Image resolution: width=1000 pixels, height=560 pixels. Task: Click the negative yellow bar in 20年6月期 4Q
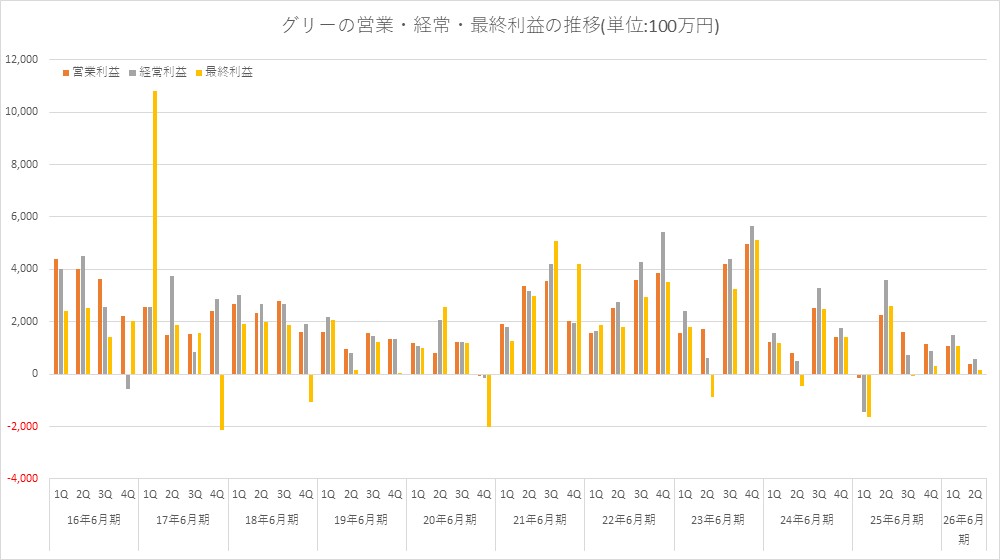click(489, 400)
